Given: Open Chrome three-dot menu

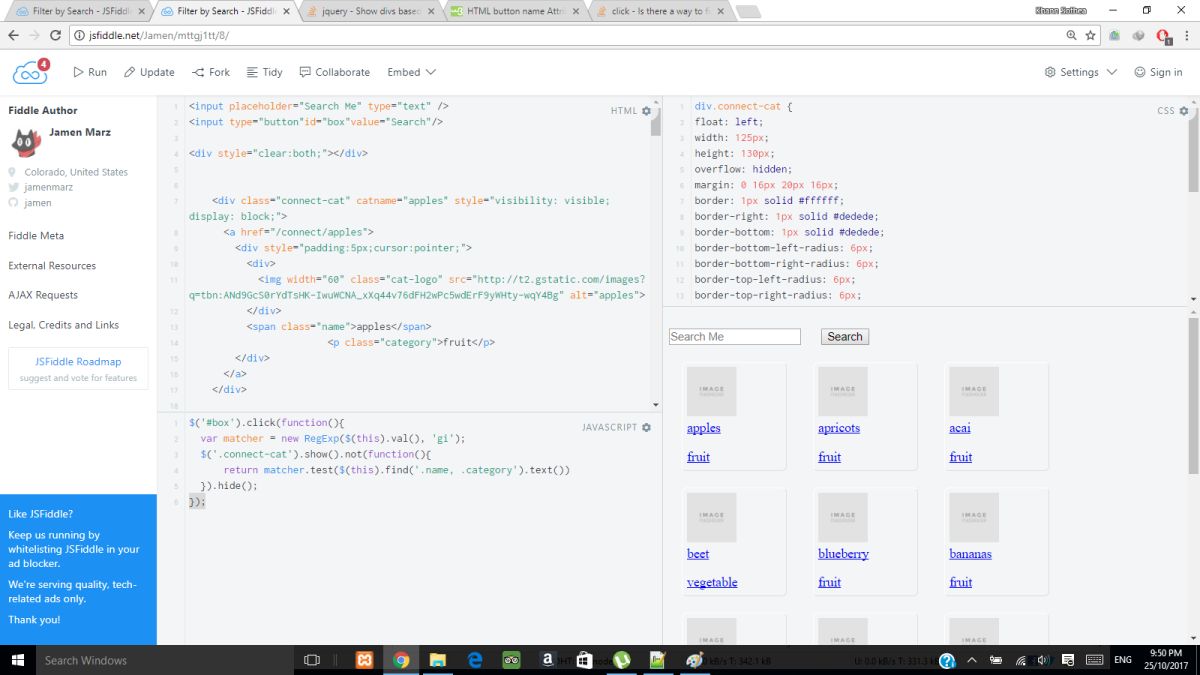Looking at the screenshot, I should click(x=1185, y=35).
